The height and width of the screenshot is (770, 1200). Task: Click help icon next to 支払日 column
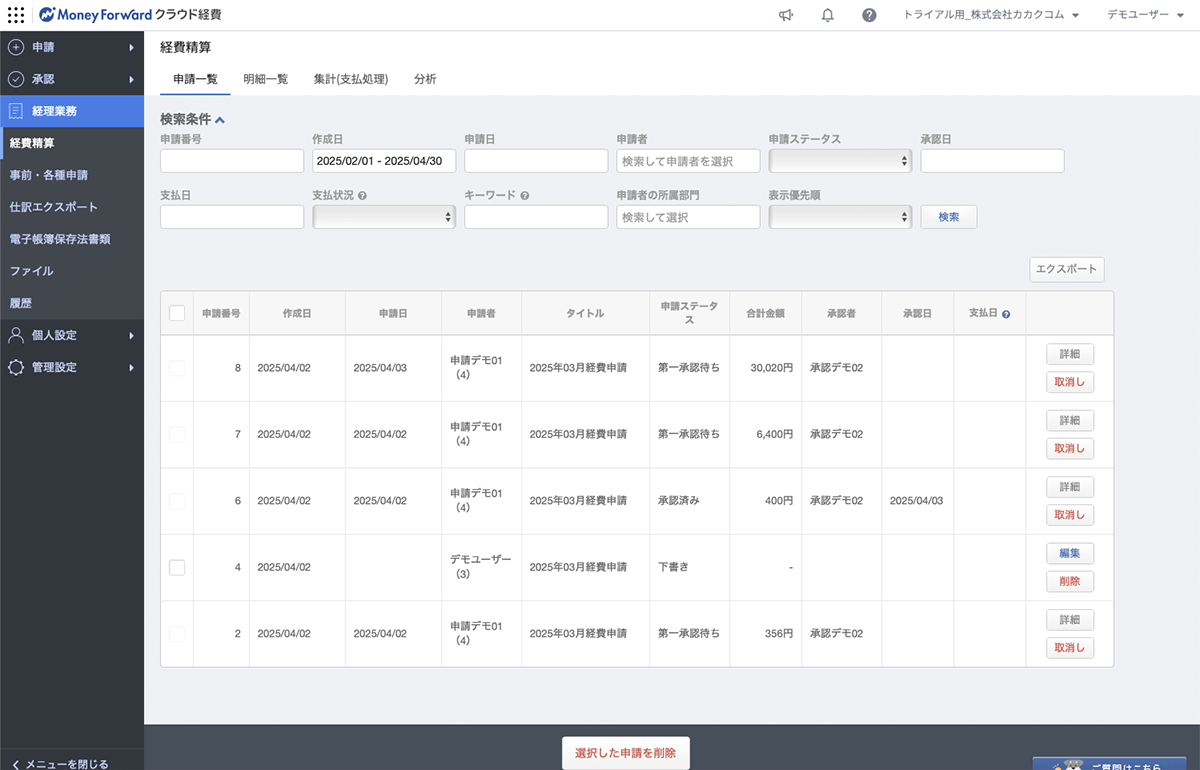(1006, 314)
